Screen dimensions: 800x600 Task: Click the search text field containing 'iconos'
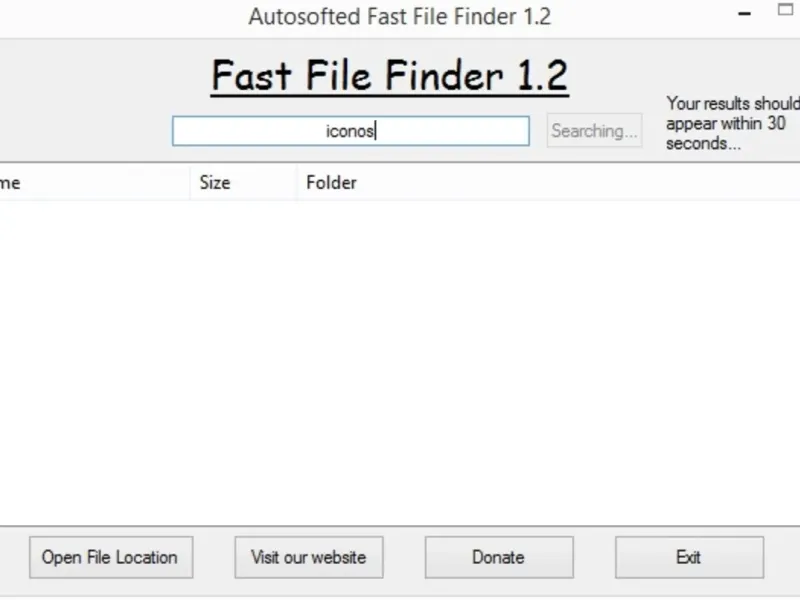pyautogui.click(x=350, y=131)
